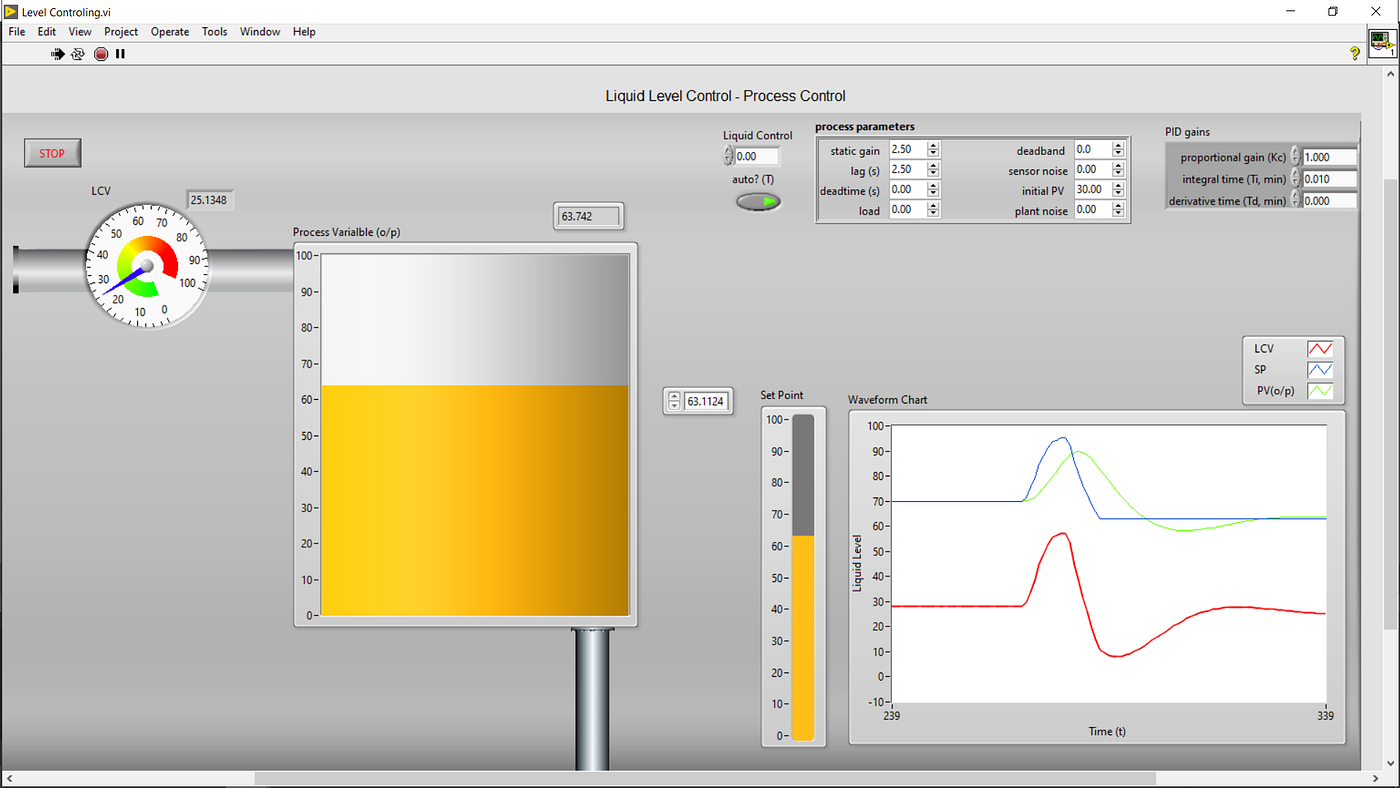1400x788 pixels.
Task: Pause VI execution using the Pause icon
Action: (x=120, y=53)
